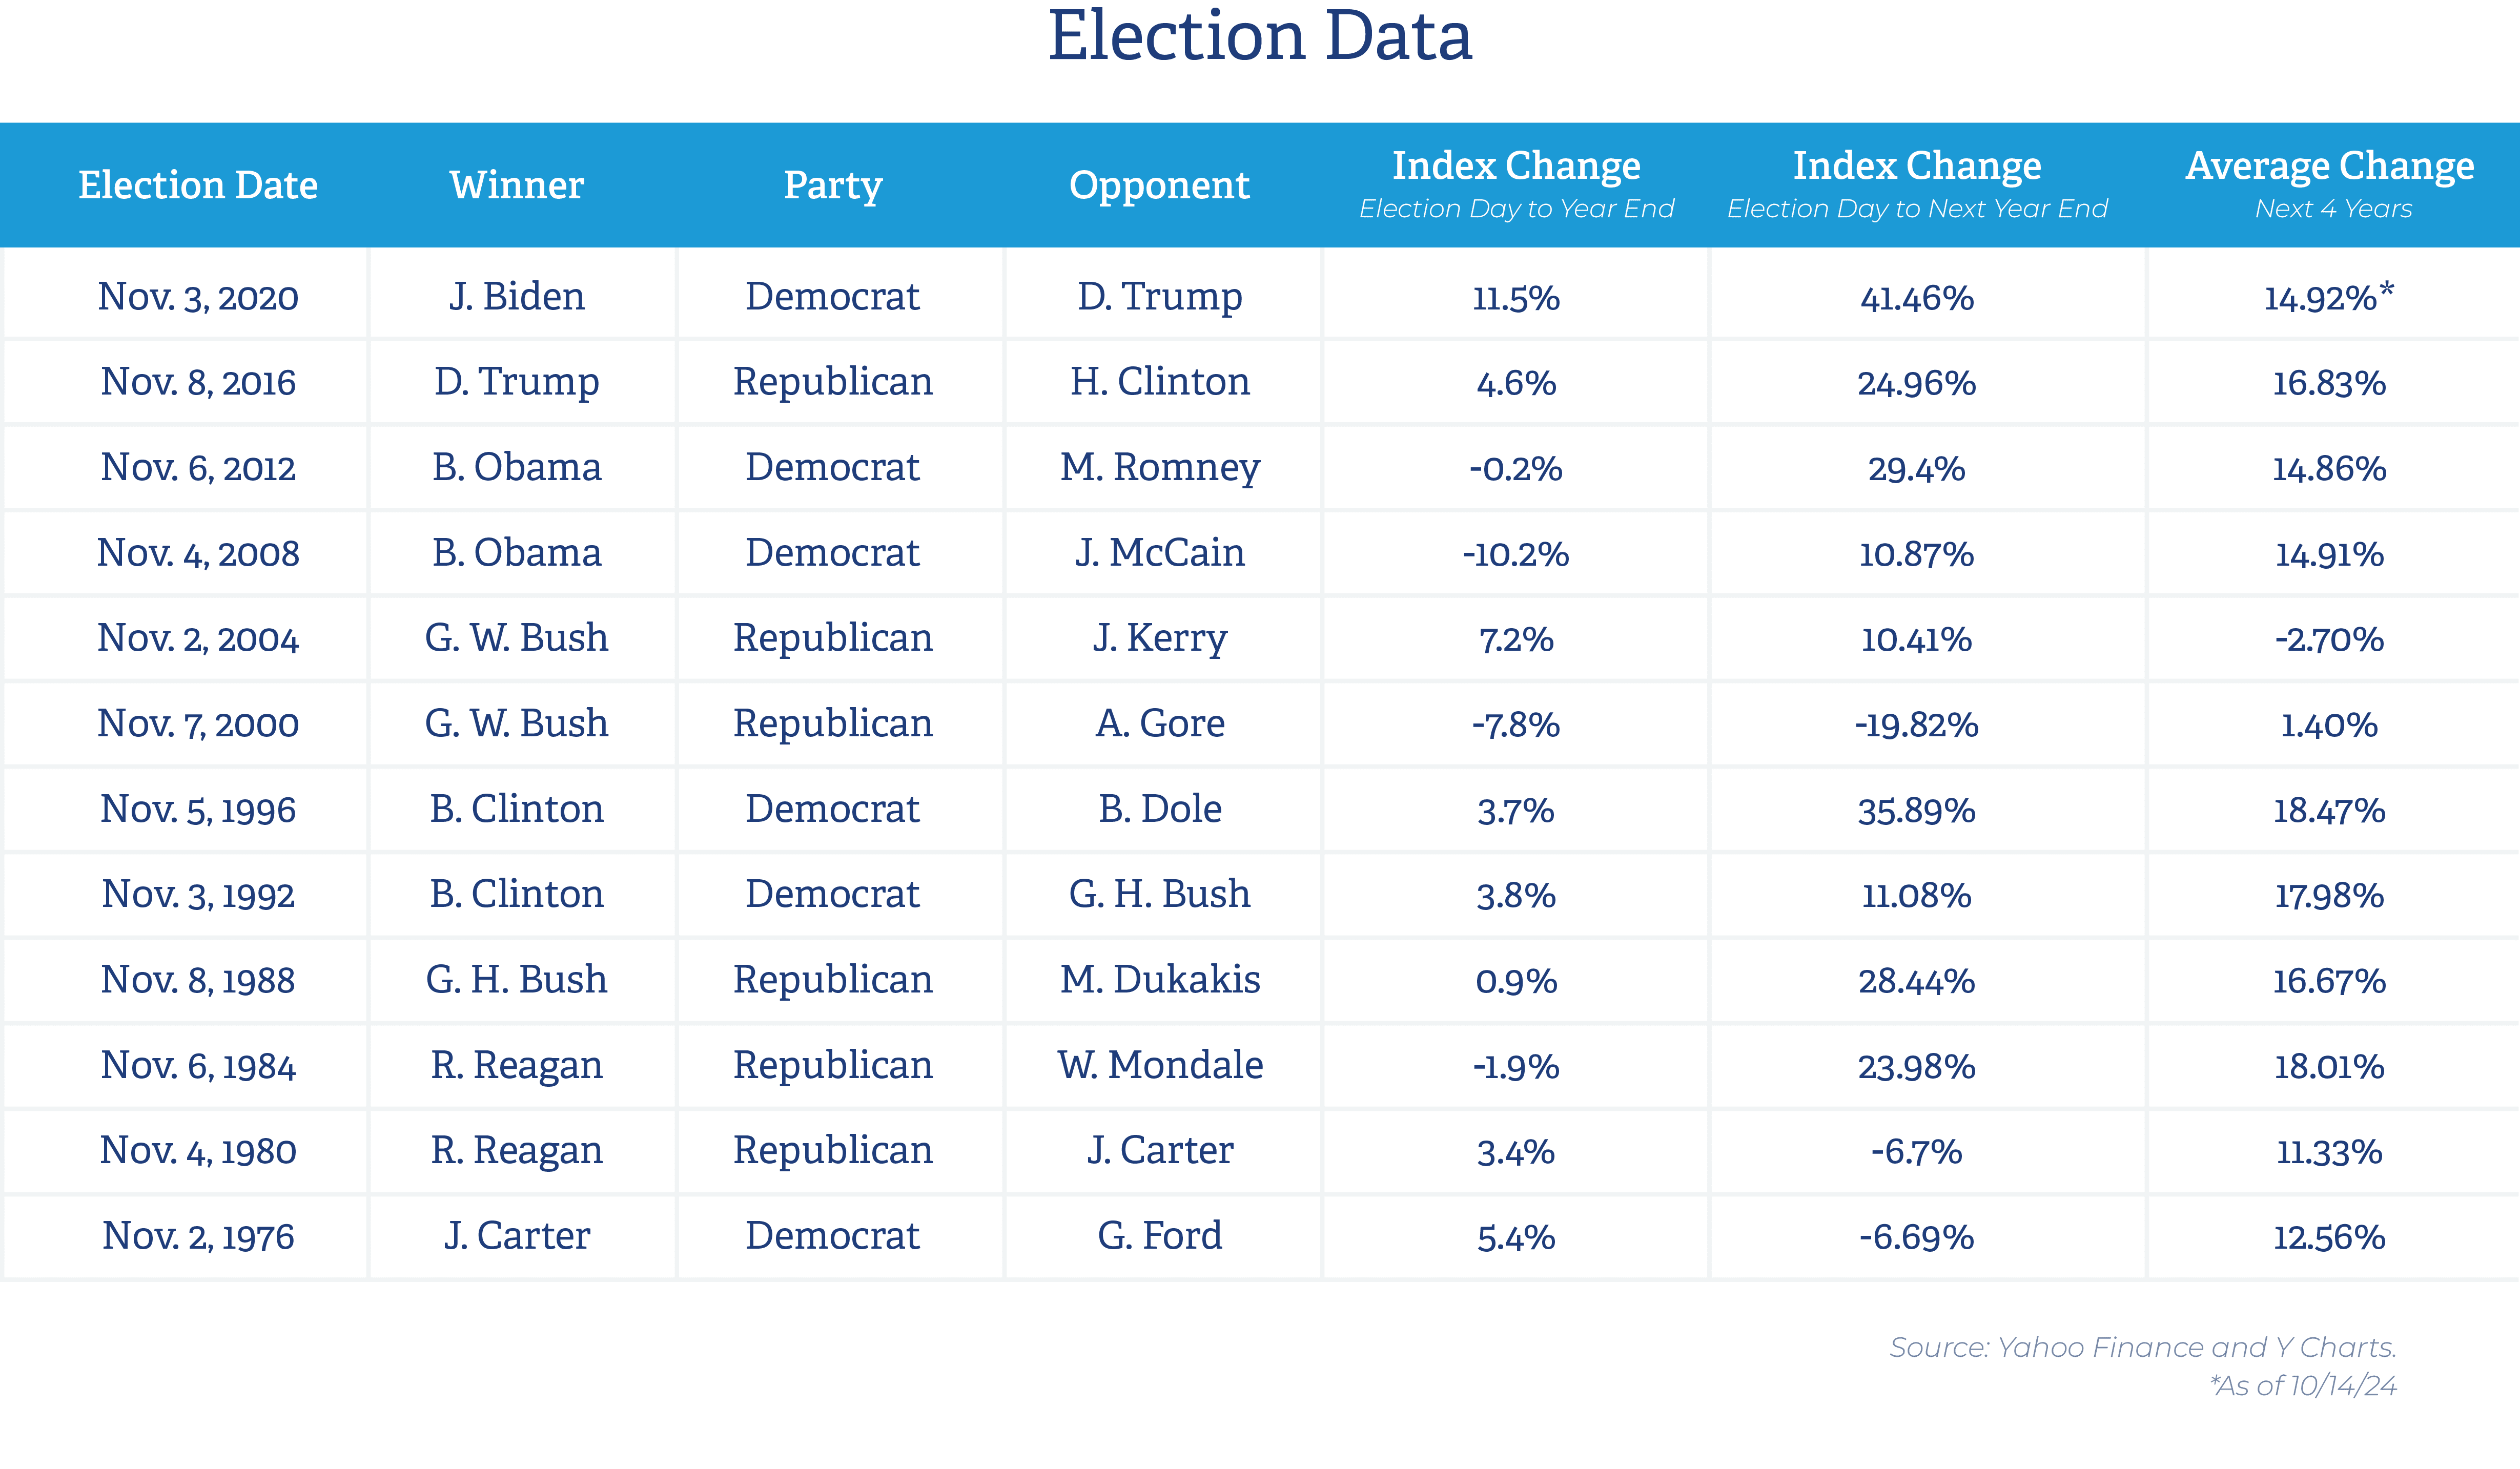The width and height of the screenshot is (2520, 1469).
Task: Click the W. Mondale opponent cell
Action: 1159,1065
